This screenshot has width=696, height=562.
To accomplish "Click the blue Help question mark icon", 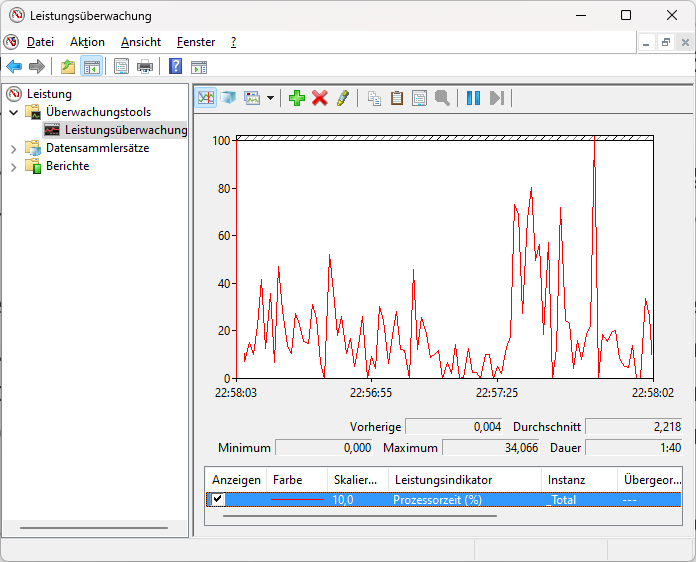I will click(175, 67).
